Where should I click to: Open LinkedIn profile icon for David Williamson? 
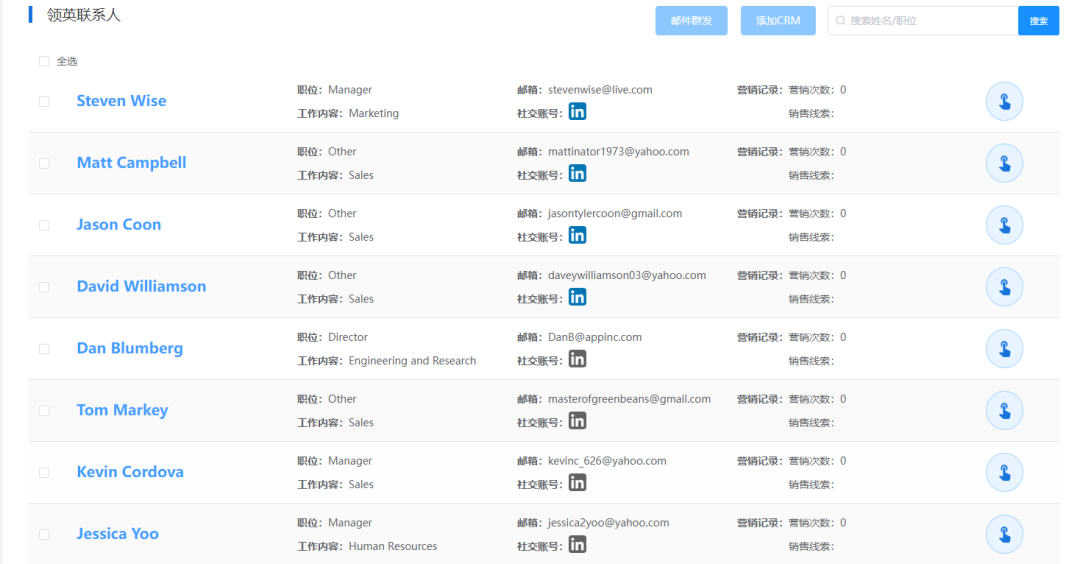pyautogui.click(x=577, y=297)
